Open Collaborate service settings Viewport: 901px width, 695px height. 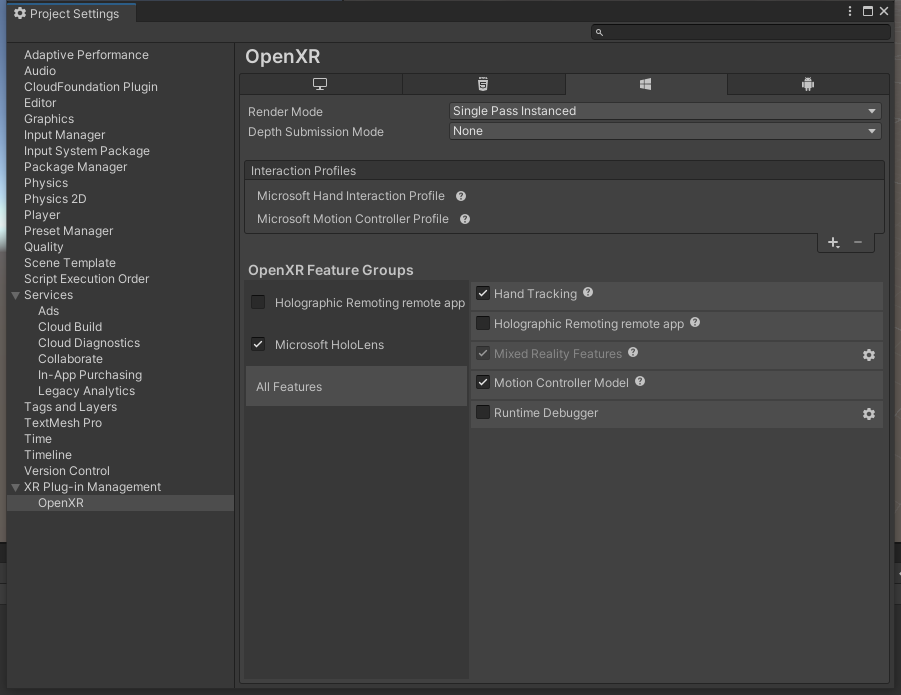[x=70, y=359]
